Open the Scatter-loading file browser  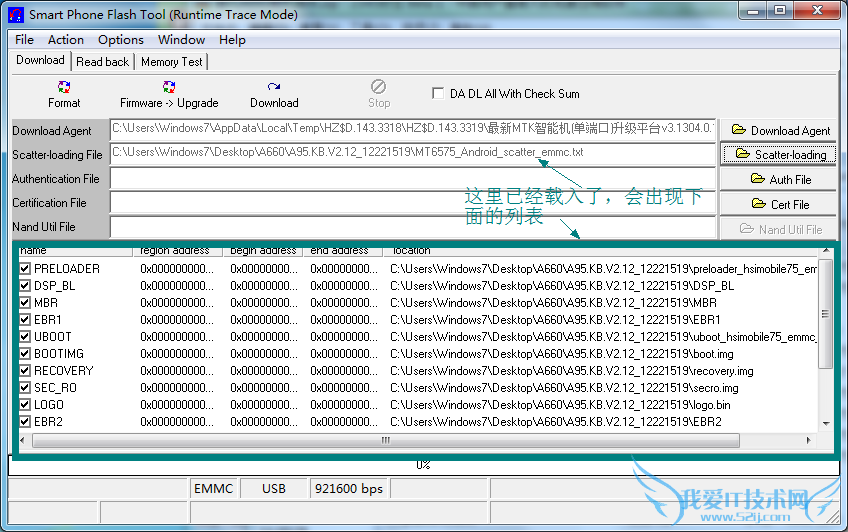pos(780,154)
